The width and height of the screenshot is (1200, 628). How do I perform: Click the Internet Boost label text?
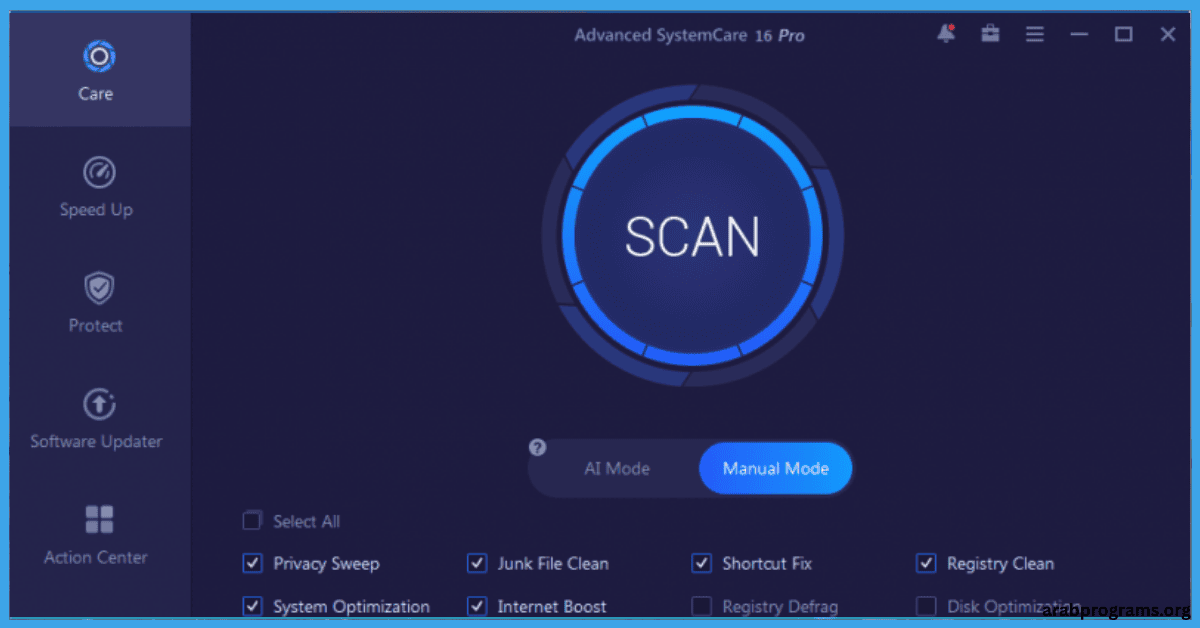click(552, 606)
